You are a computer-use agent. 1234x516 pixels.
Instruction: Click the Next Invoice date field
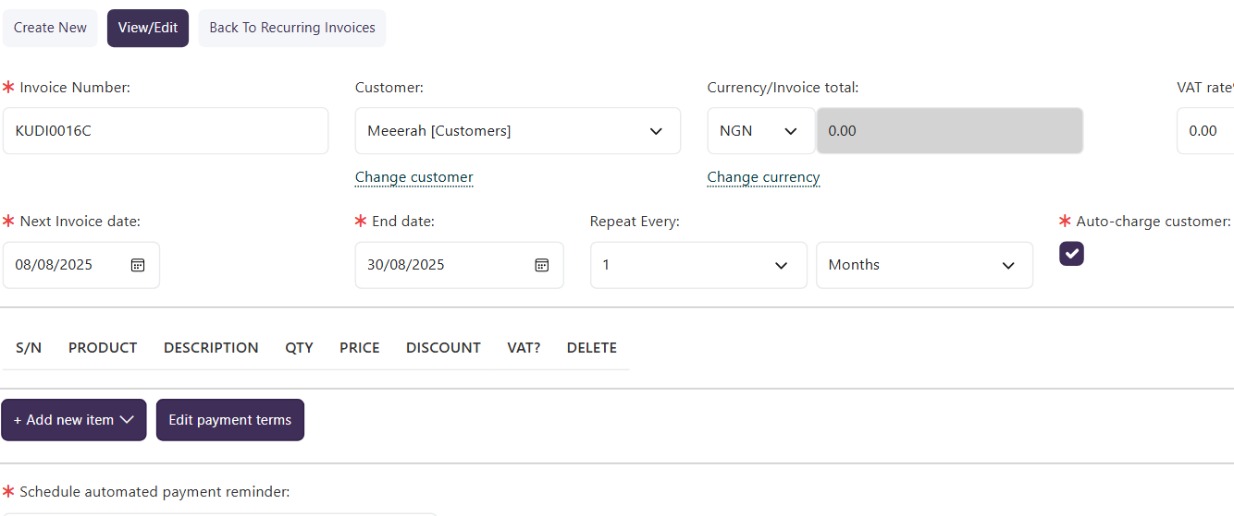point(81,265)
